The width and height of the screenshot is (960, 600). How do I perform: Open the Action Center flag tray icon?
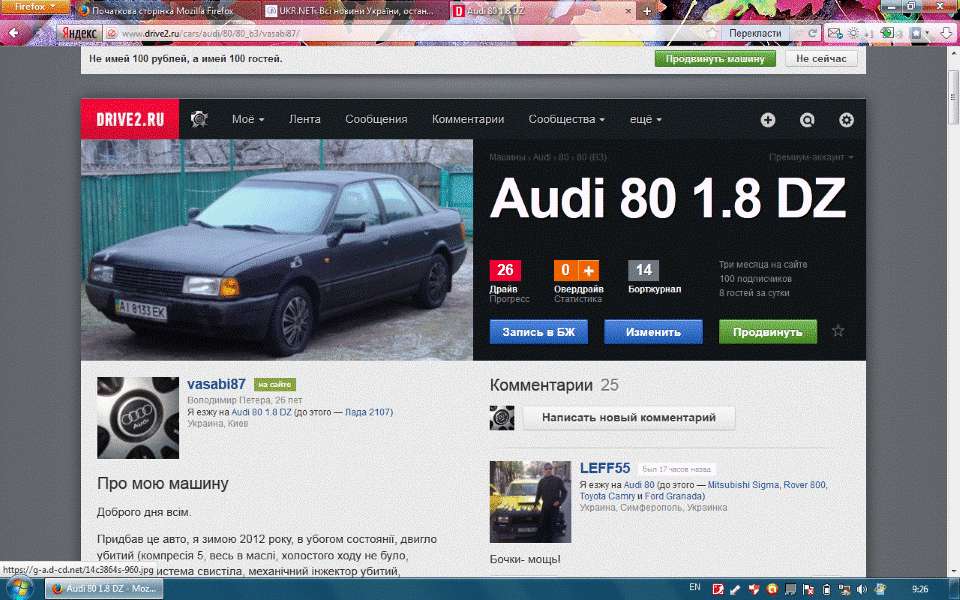click(808, 589)
